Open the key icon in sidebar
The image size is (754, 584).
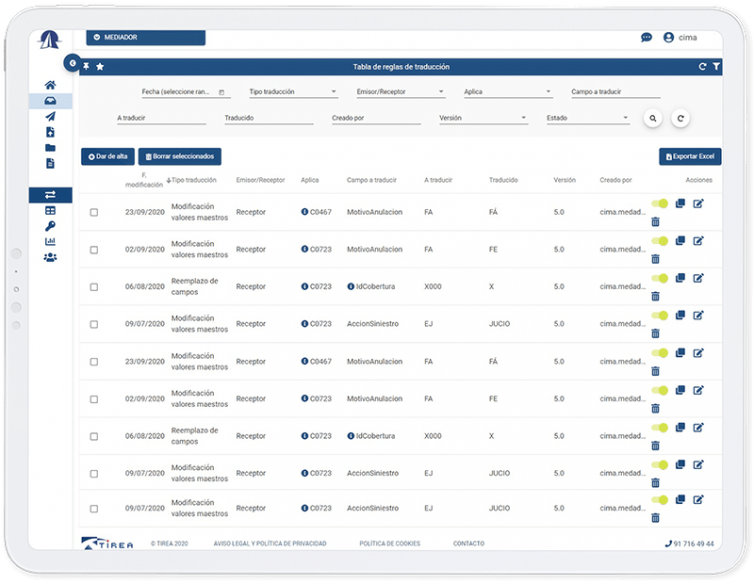tap(50, 226)
